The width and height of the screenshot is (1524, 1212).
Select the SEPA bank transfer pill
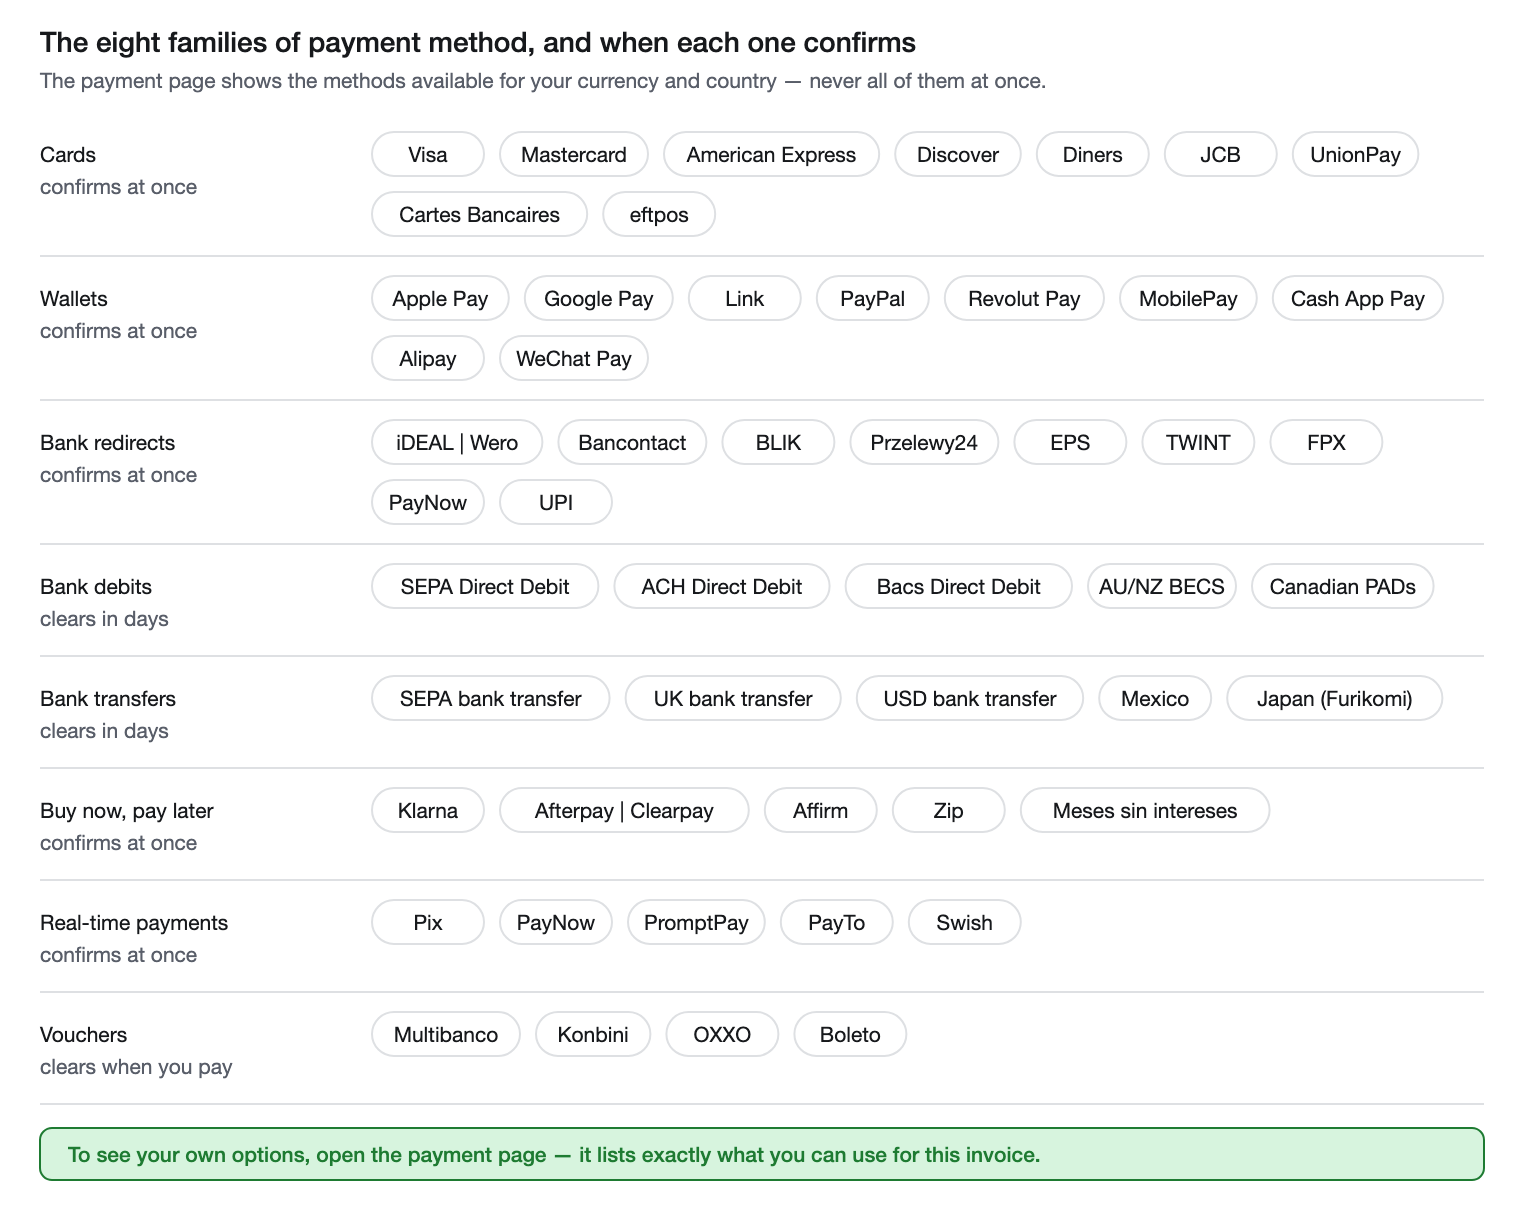pyautogui.click(x=491, y=698)
